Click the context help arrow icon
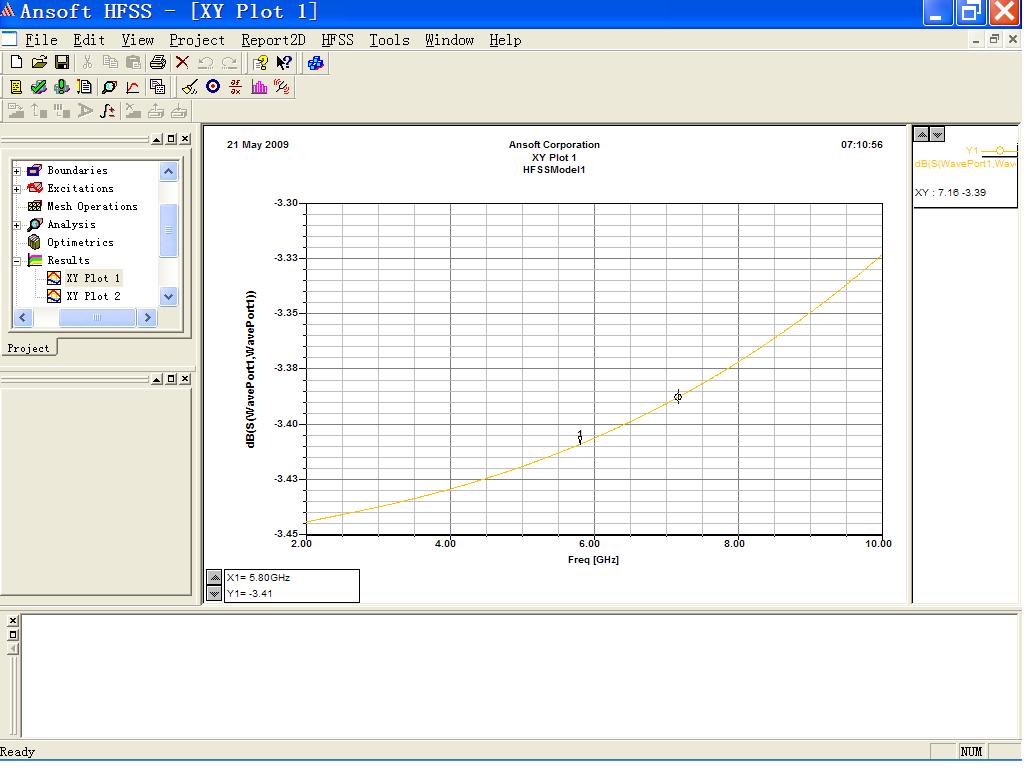 pos(284,63)
